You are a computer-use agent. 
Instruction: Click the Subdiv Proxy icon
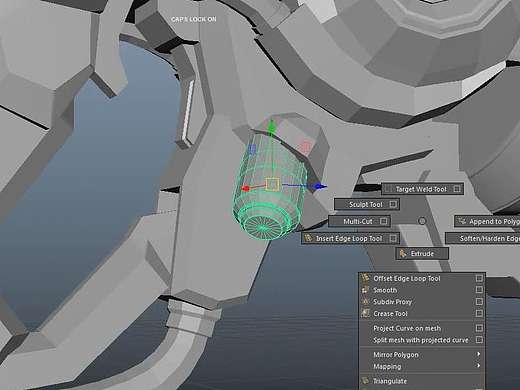366,302
